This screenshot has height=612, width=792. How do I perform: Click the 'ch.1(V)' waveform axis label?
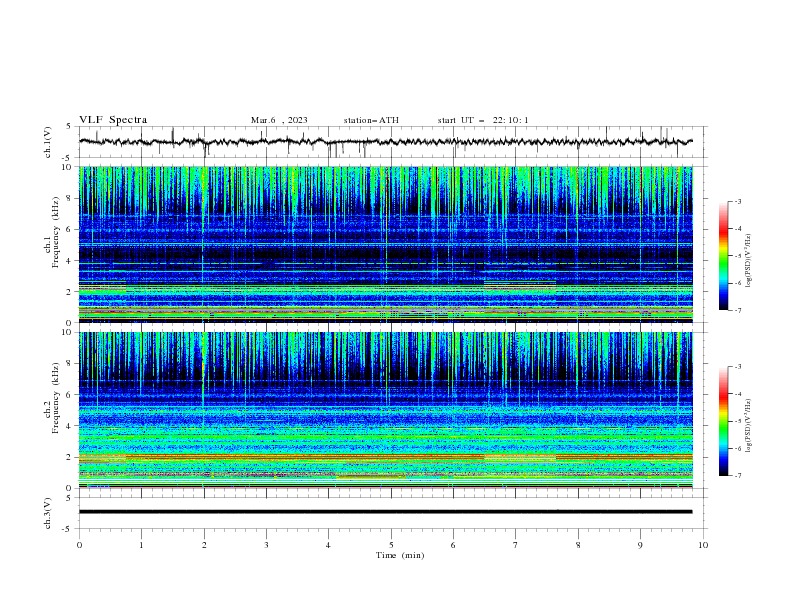click(47, 142)
